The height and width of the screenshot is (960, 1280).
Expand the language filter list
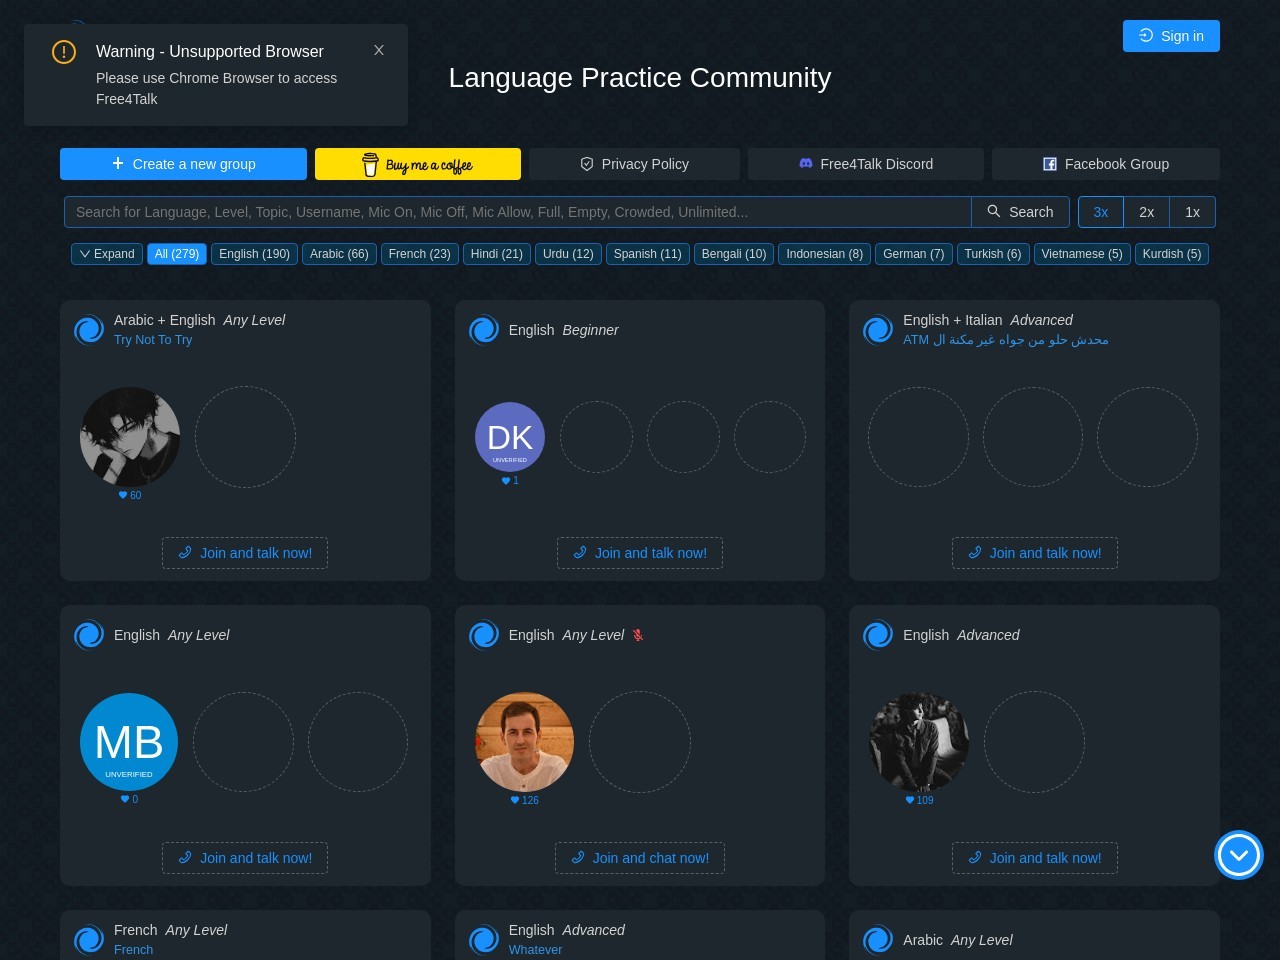point(107,254)
